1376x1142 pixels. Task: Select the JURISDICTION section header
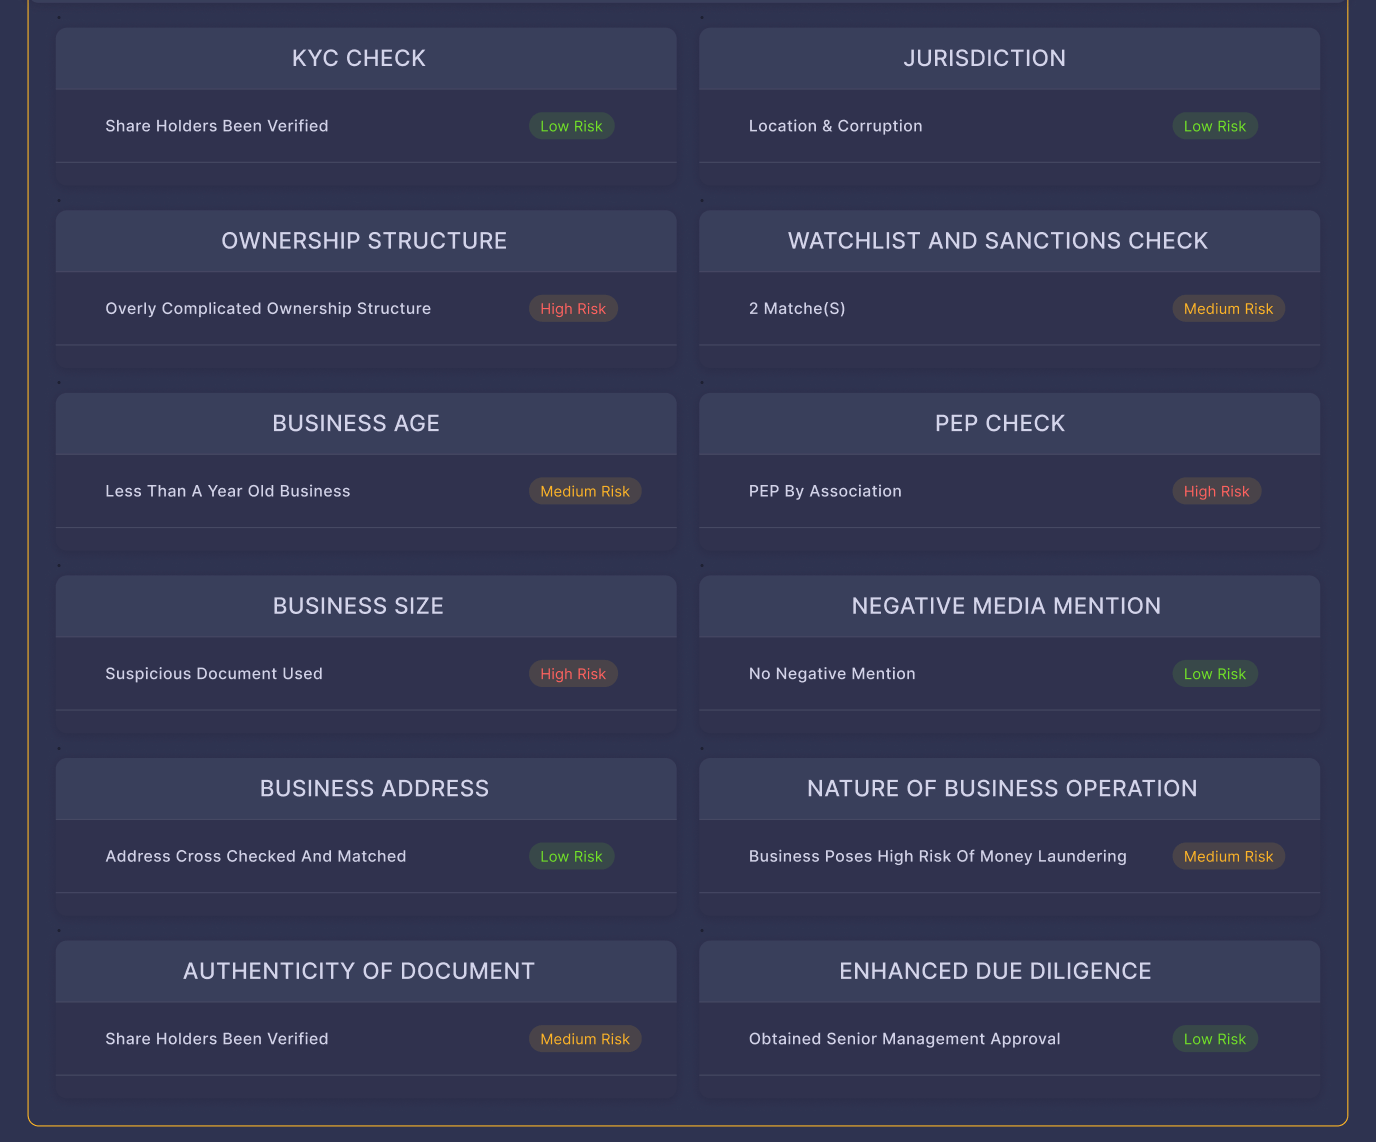(984, 58)
